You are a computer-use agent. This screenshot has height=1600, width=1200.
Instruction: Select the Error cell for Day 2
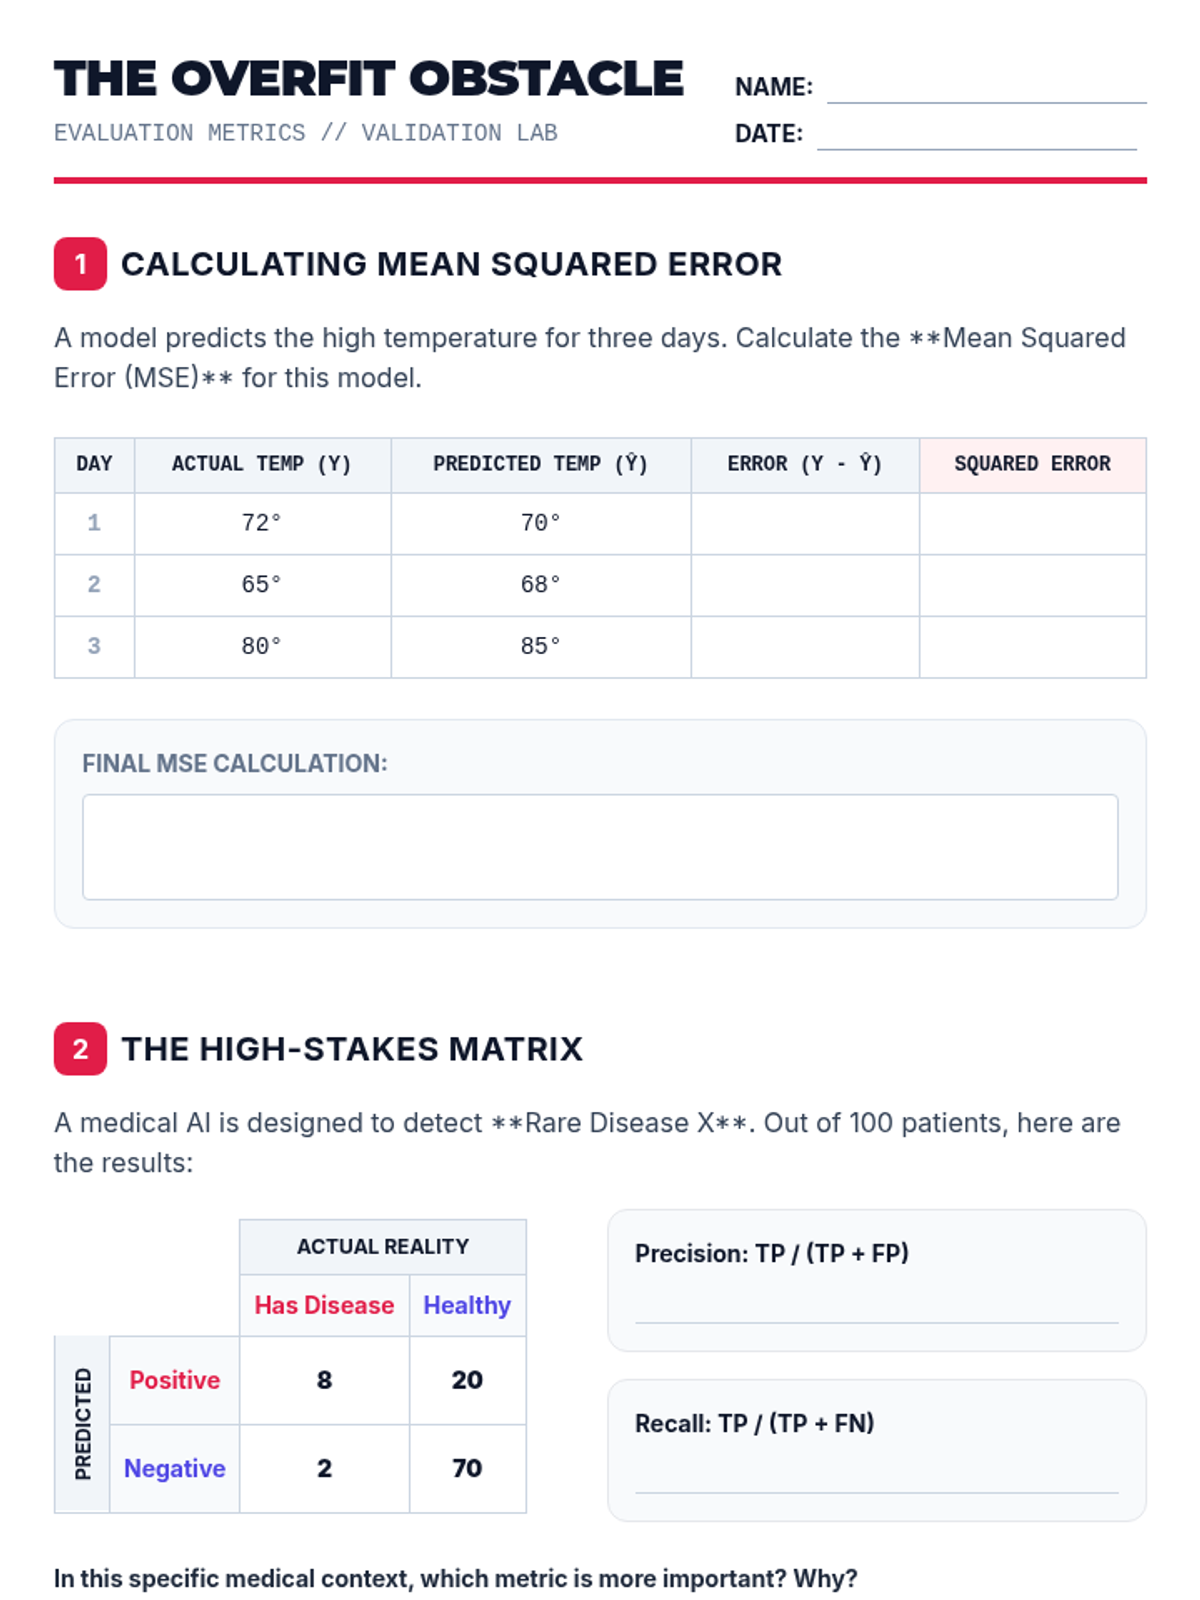[x=805, y=585]
